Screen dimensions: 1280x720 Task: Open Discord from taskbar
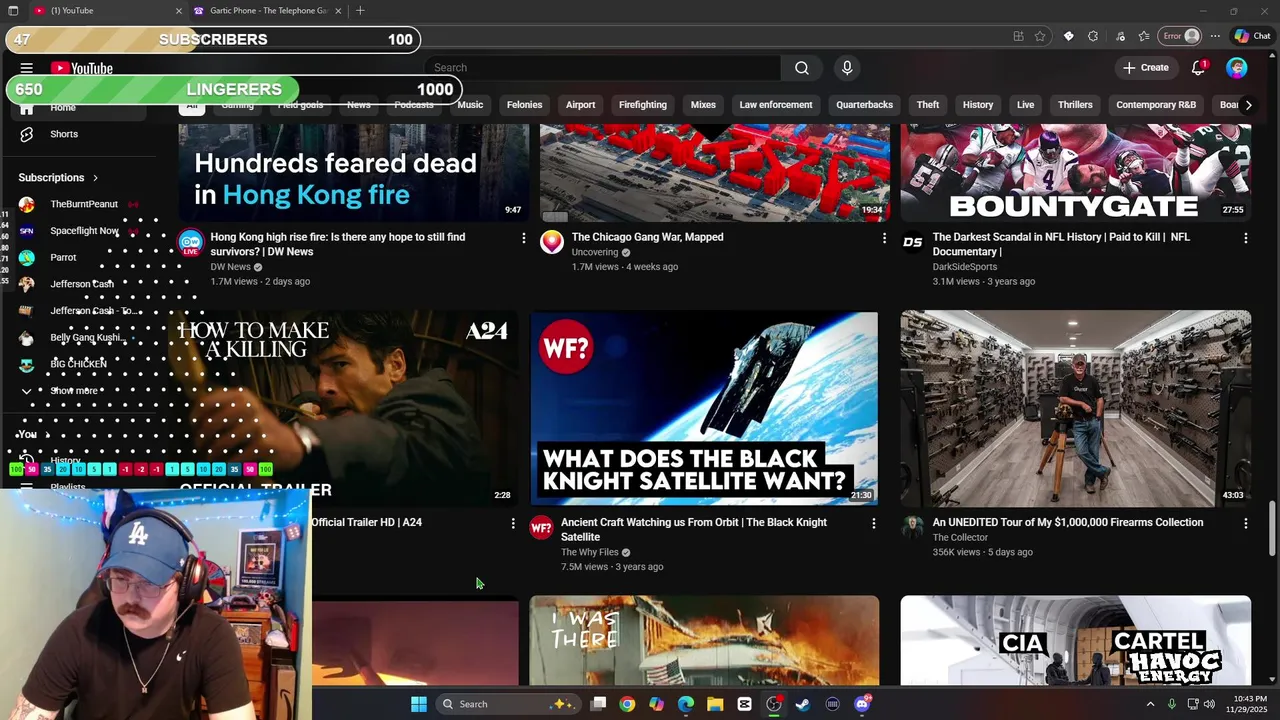pos(862,704)
